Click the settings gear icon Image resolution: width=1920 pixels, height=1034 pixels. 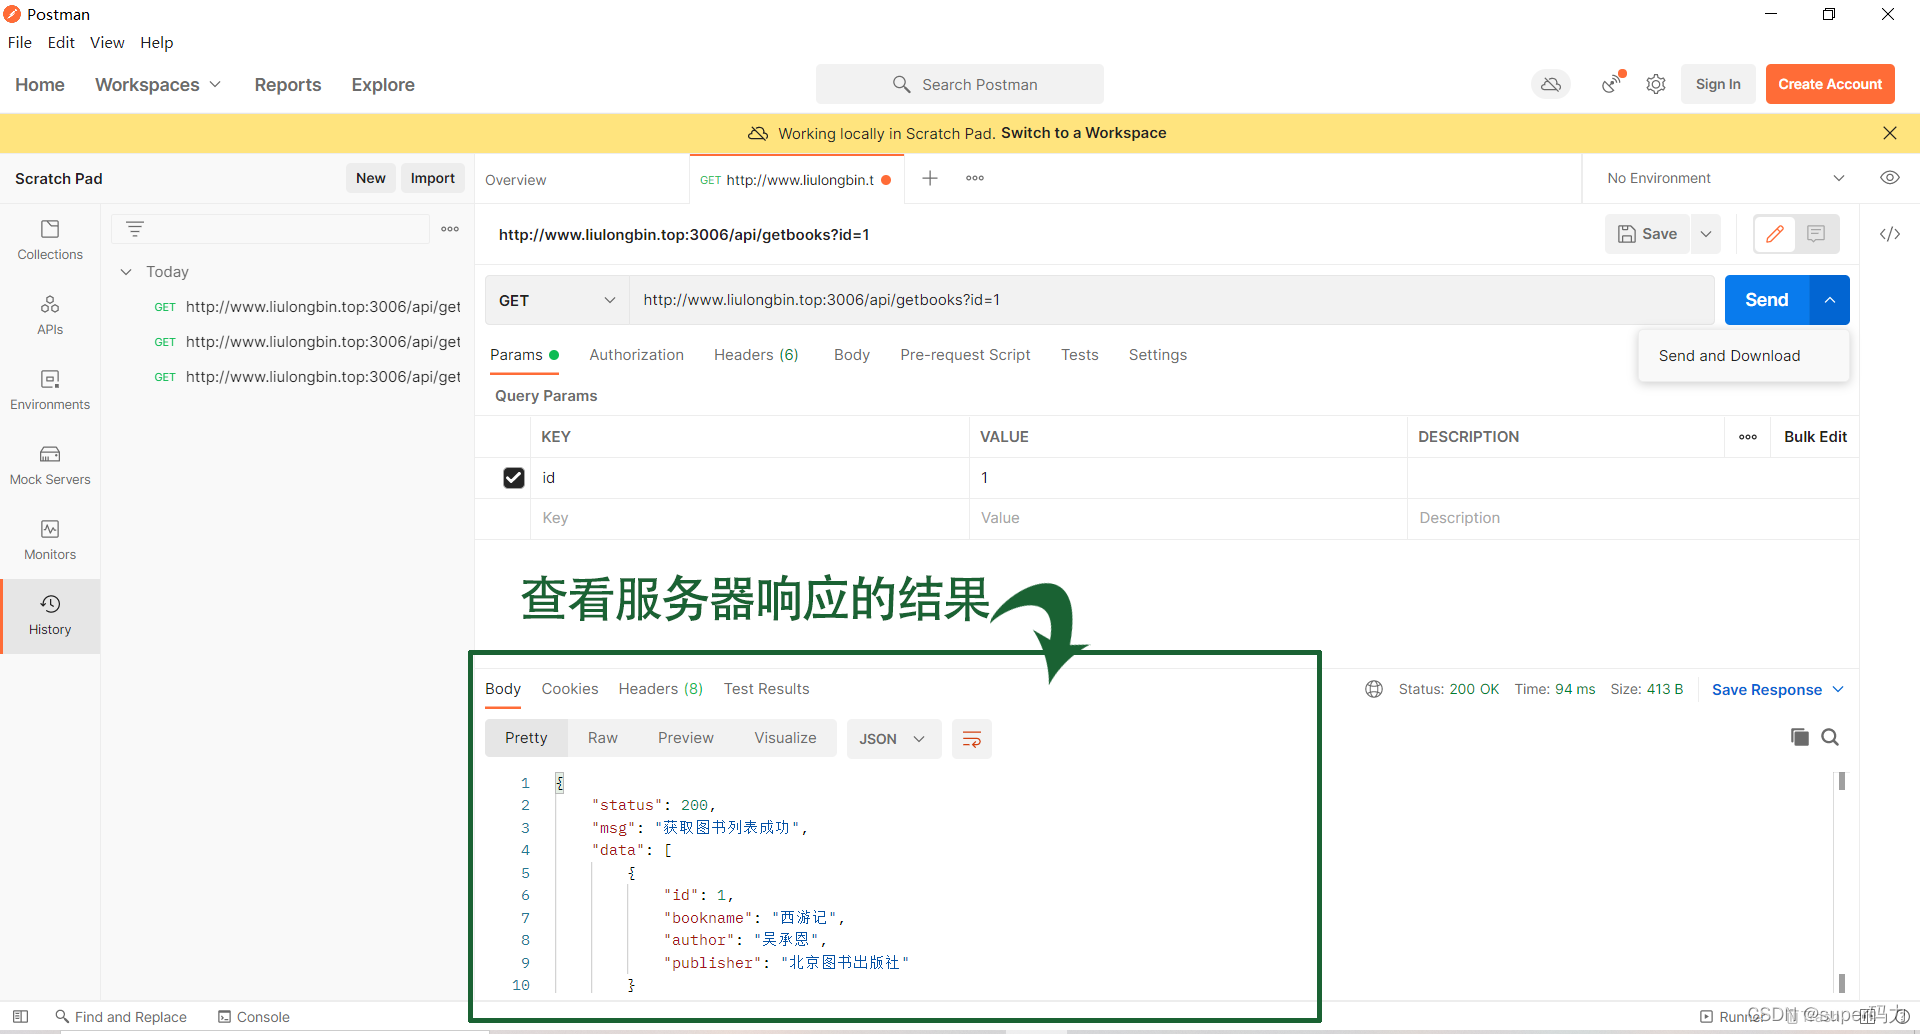tap(1656, 85)
